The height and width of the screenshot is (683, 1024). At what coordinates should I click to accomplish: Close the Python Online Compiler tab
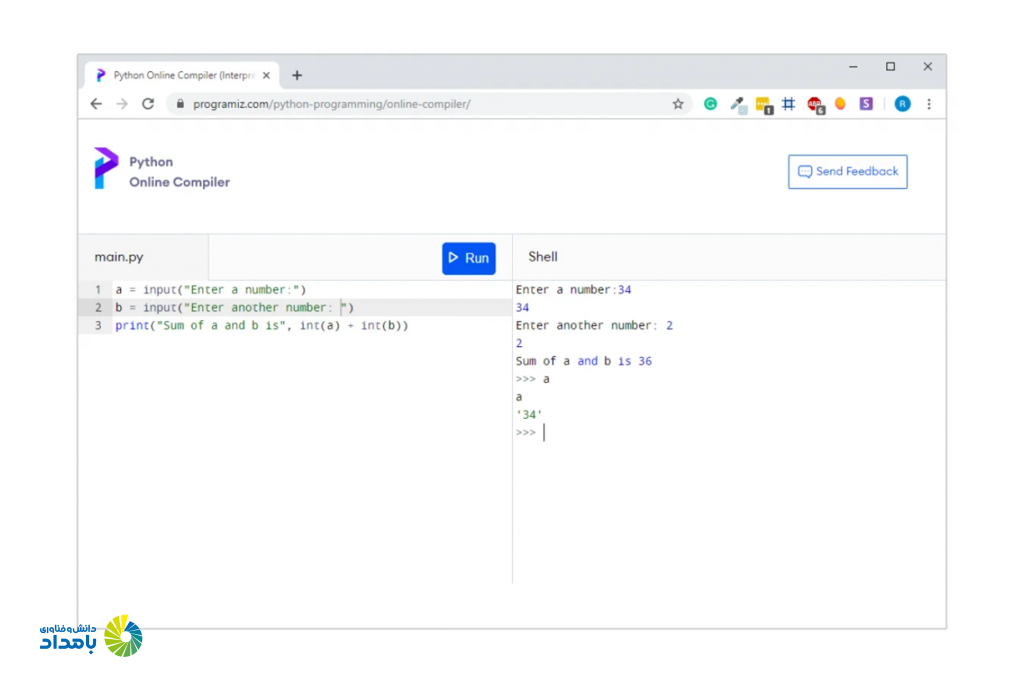tap(266, 76)
